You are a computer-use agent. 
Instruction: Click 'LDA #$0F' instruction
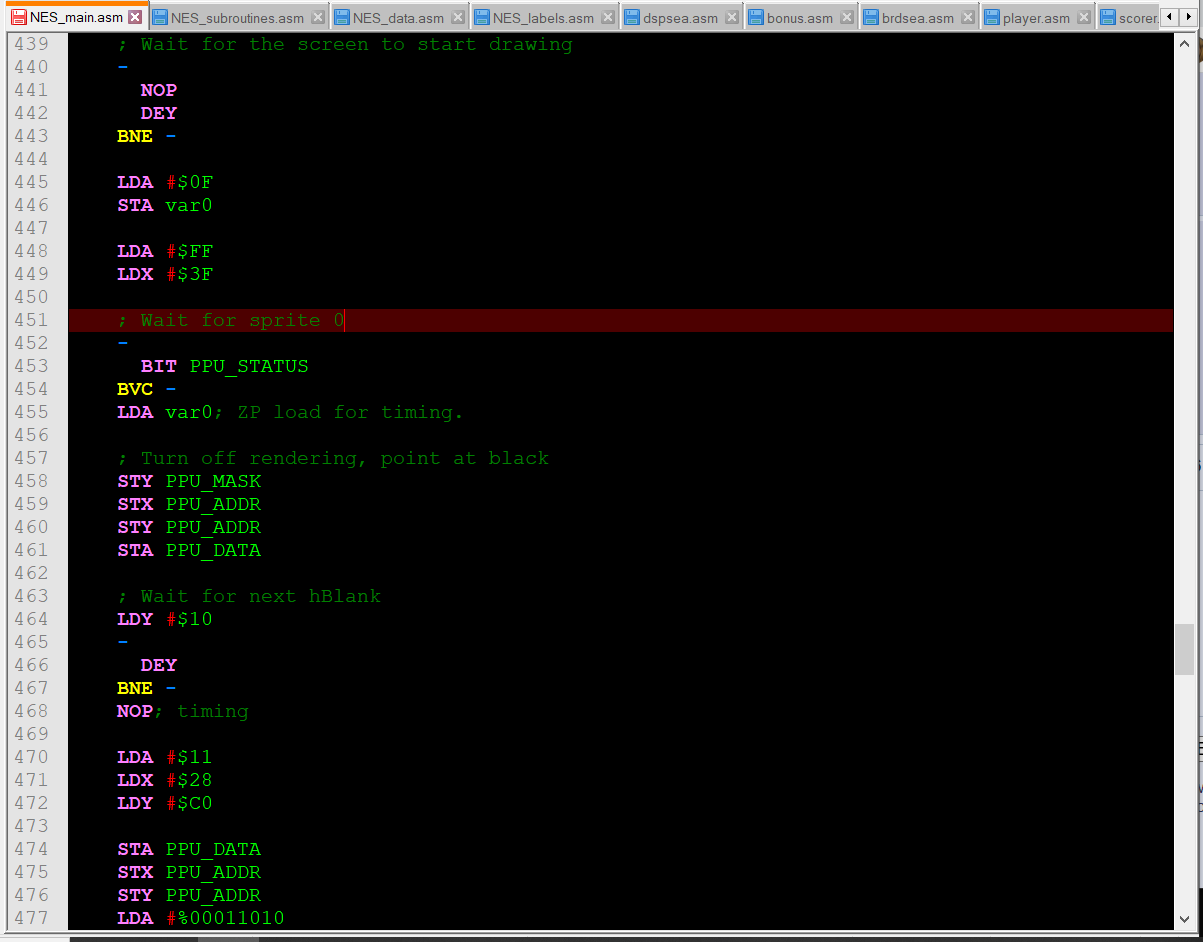[165, 182]
